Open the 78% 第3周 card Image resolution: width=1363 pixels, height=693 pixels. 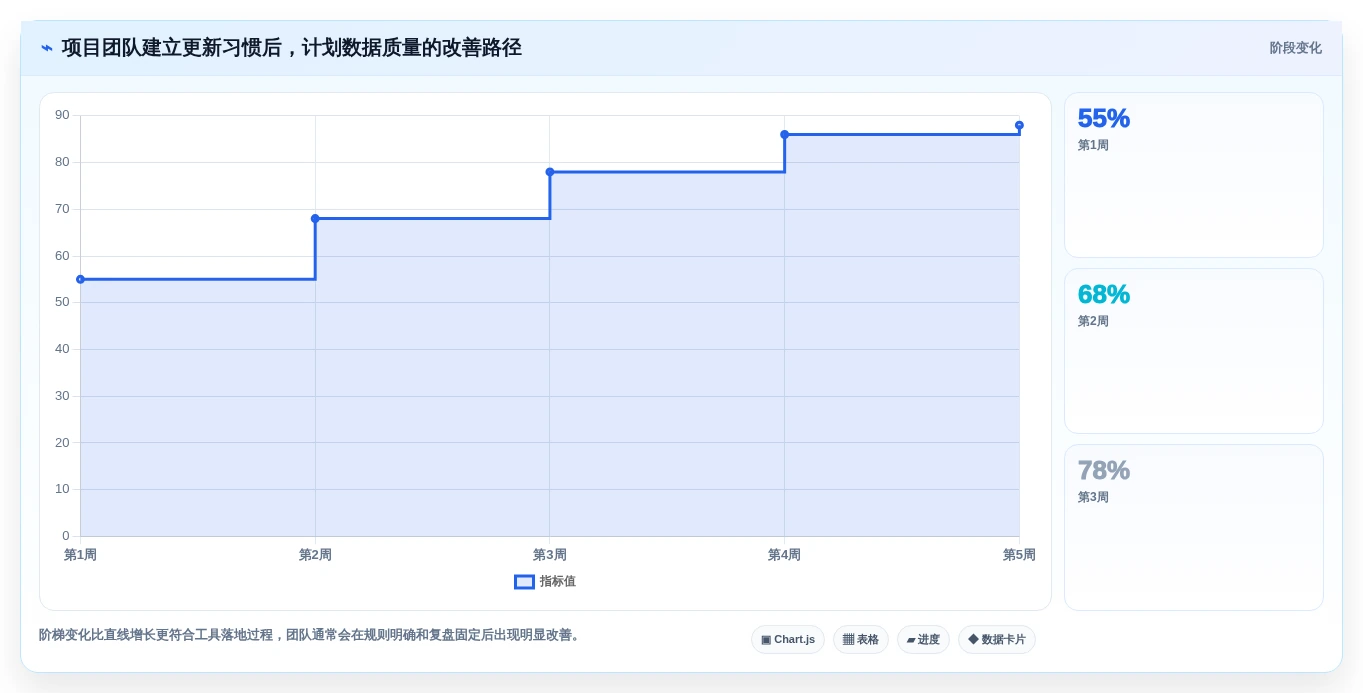pyautogui.click(x=1194, y=527)
